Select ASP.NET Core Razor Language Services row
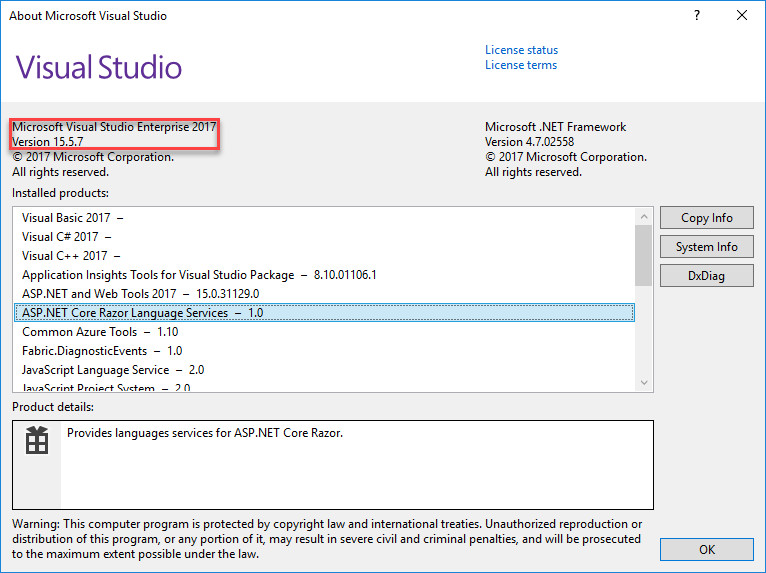The width and height of the screenshot is (766, 573). click(x=324, y=313)
